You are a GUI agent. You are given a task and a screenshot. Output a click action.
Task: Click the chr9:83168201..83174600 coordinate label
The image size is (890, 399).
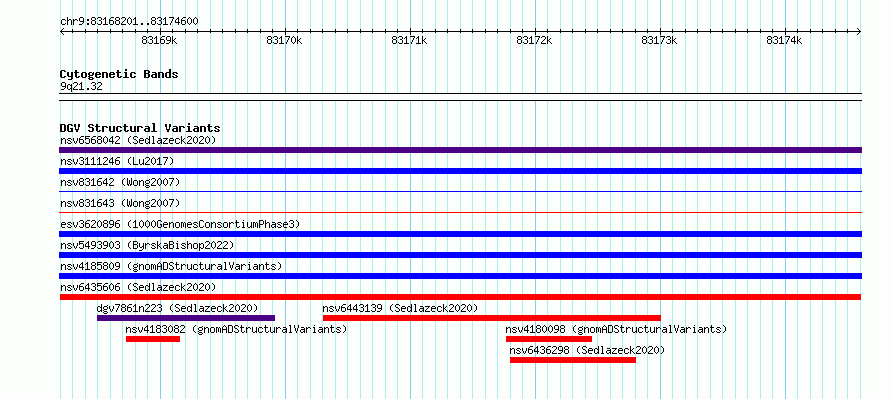pyautogui.click(x=129, y=22)
